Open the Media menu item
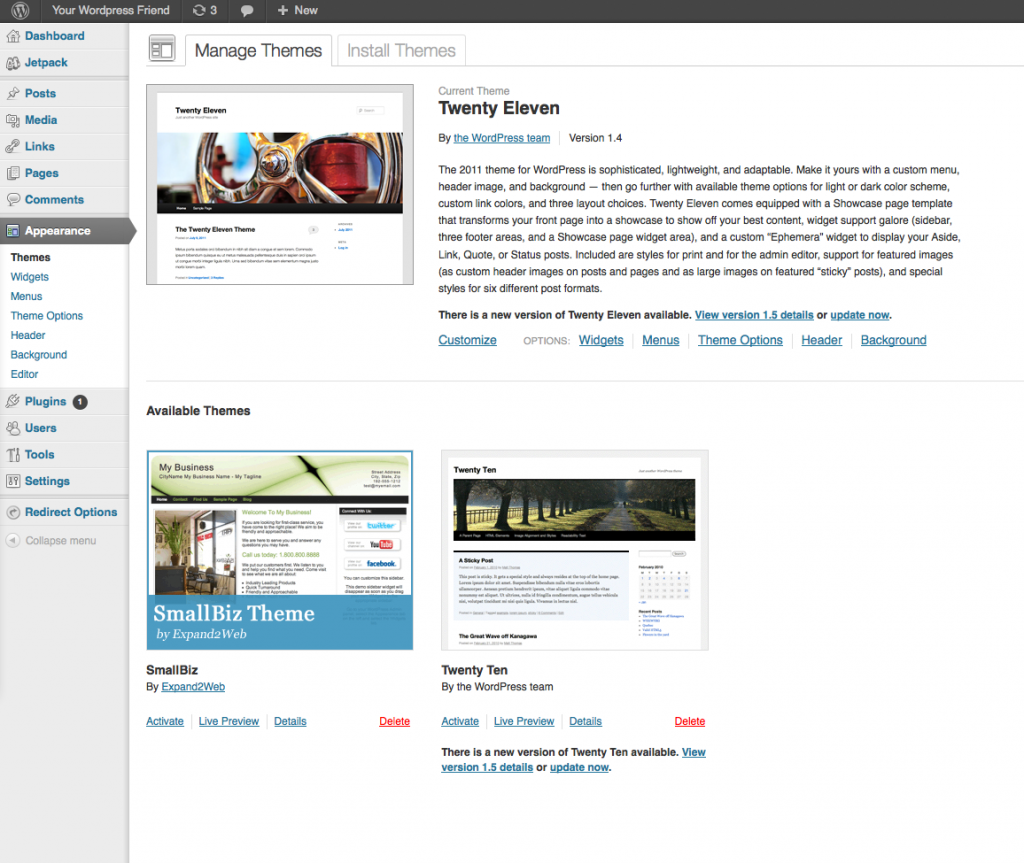This screenshot has width=1024, height=863. tap(41, 120)
